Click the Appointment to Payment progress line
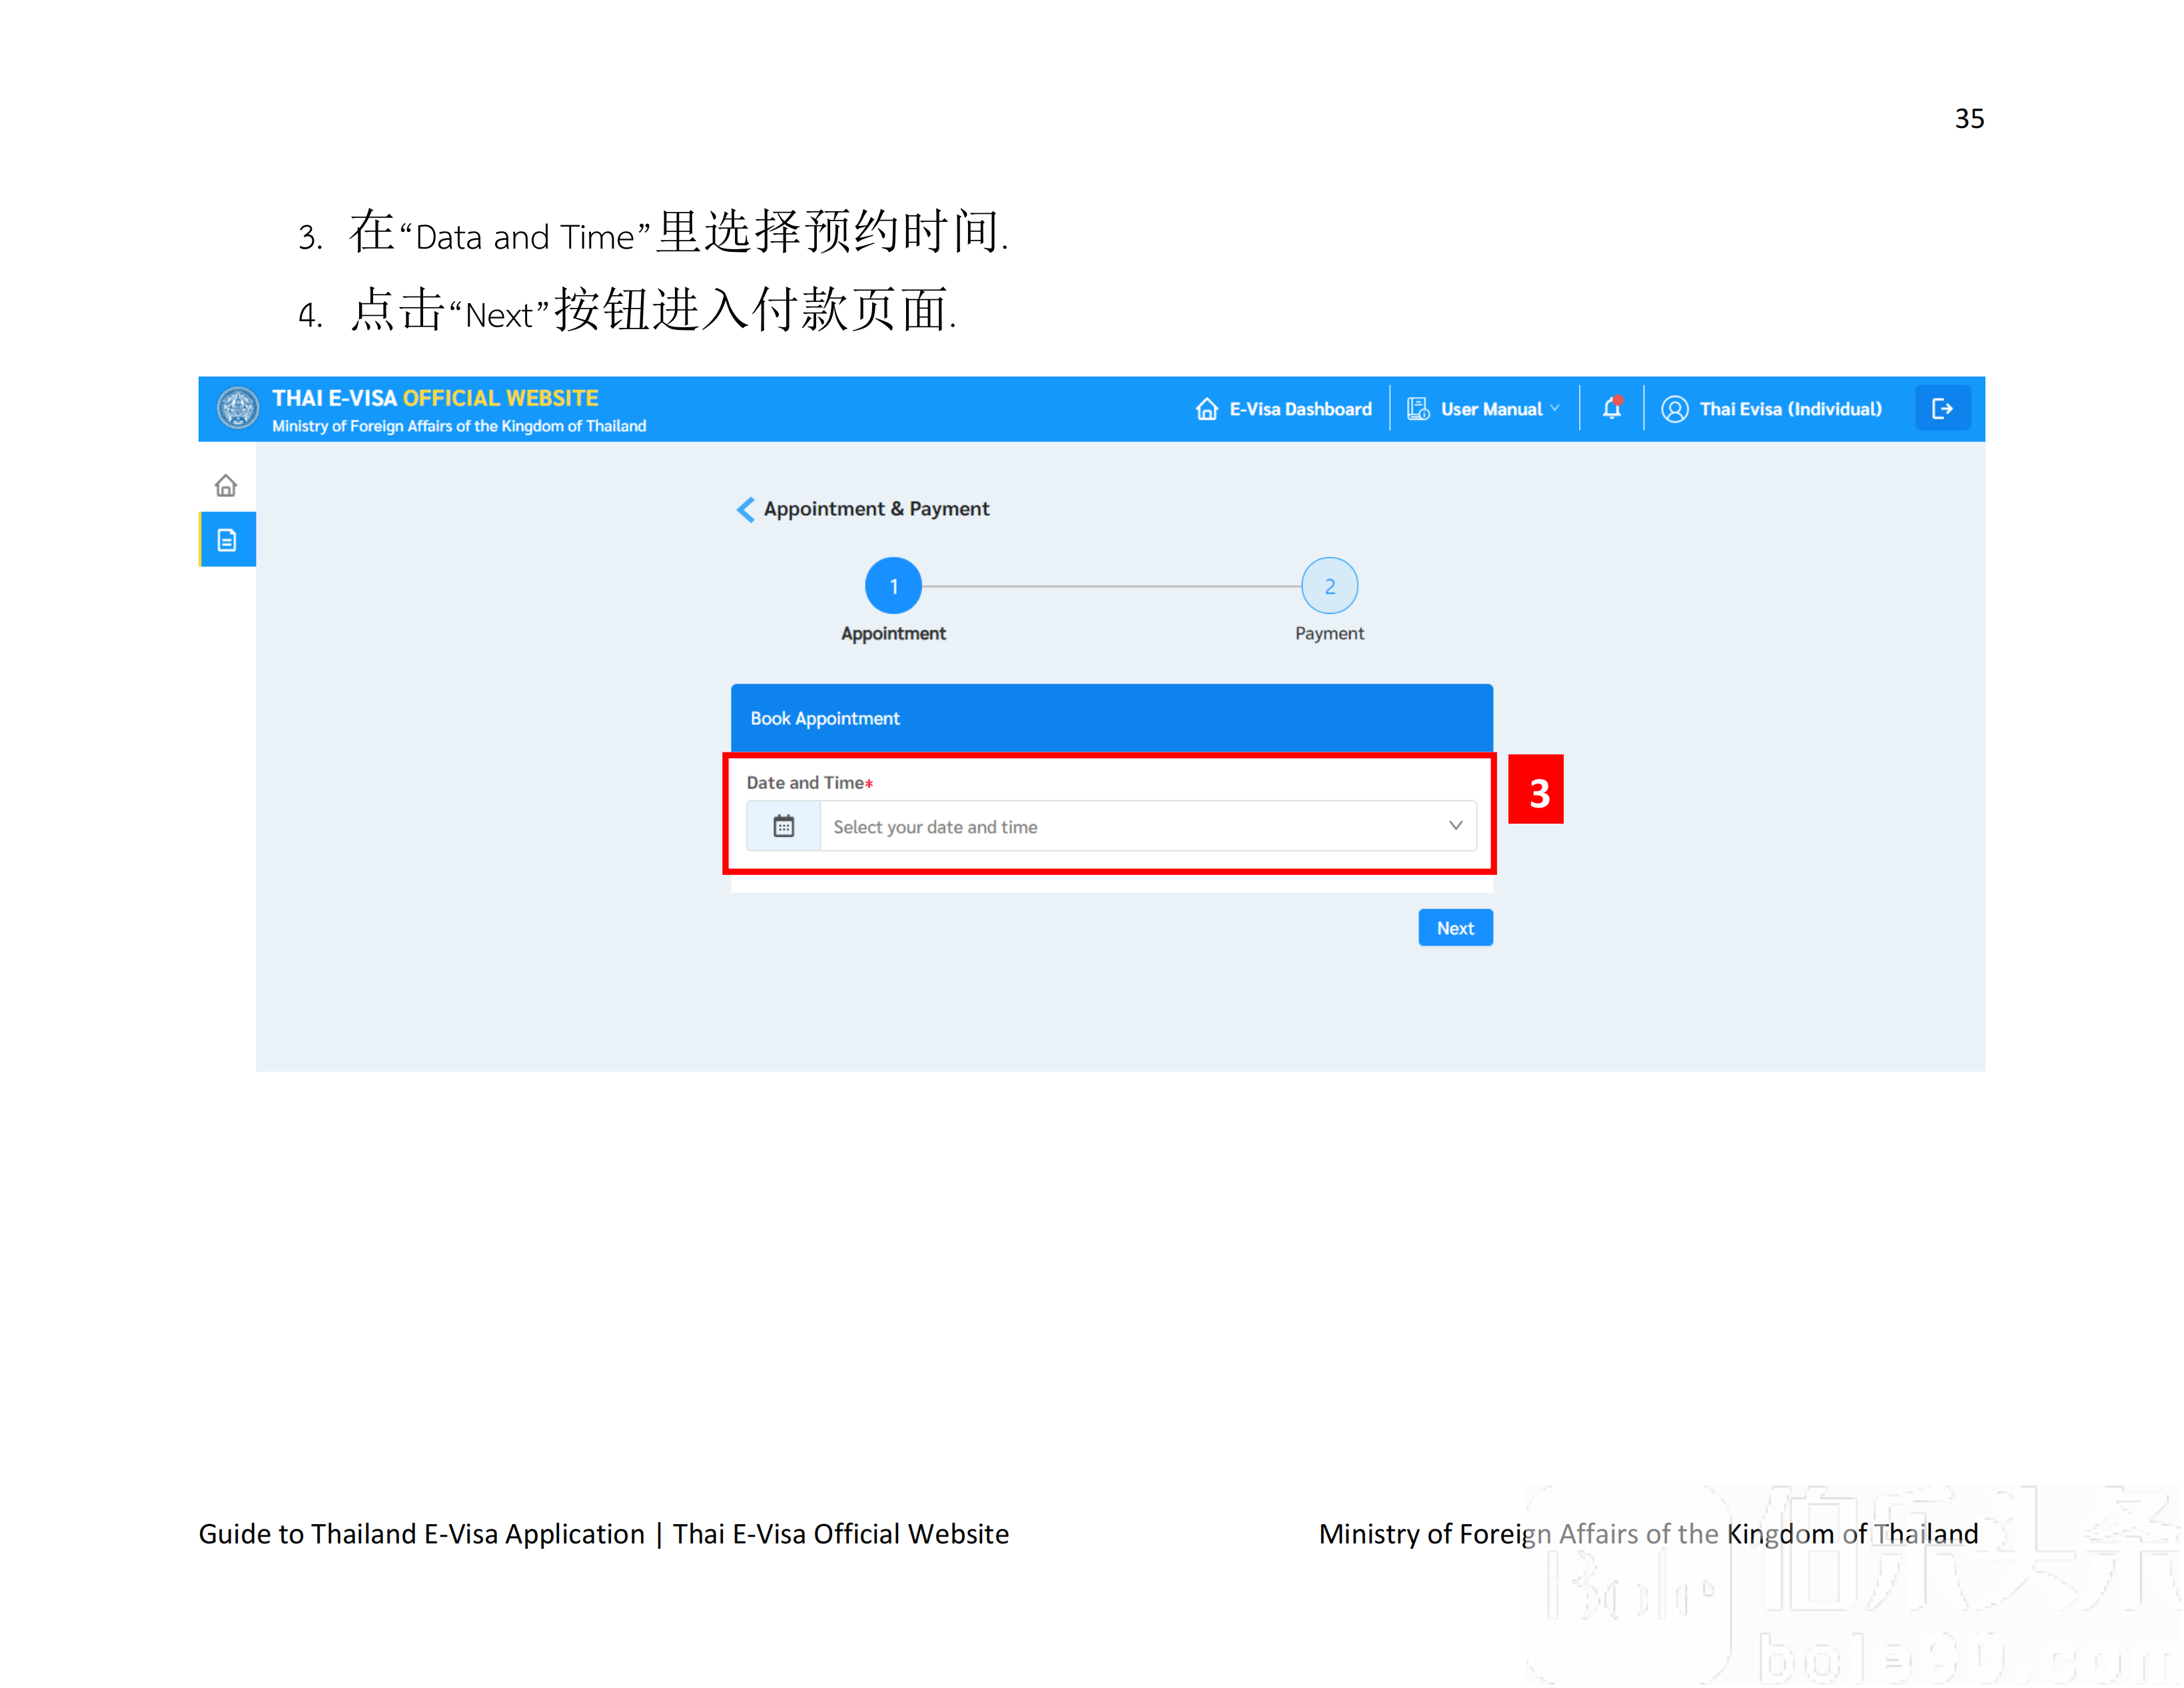 [x=1110, y=585]
